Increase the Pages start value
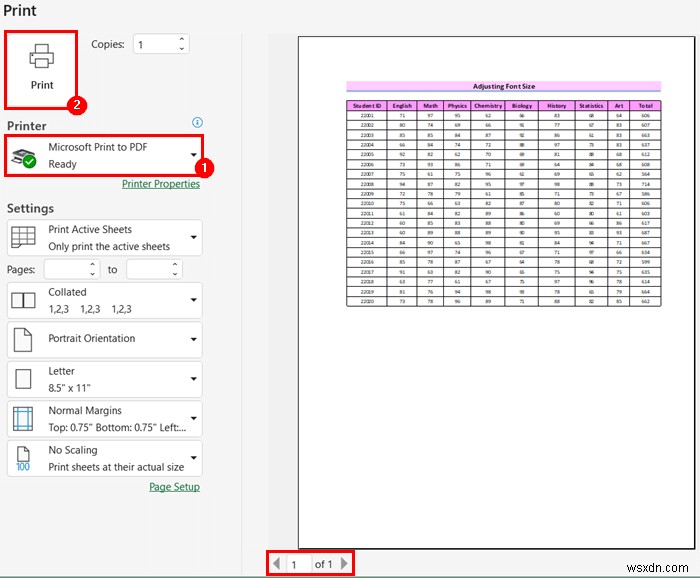Image resolution: width=700 pixels, height=578 pixels. point(92,265)
